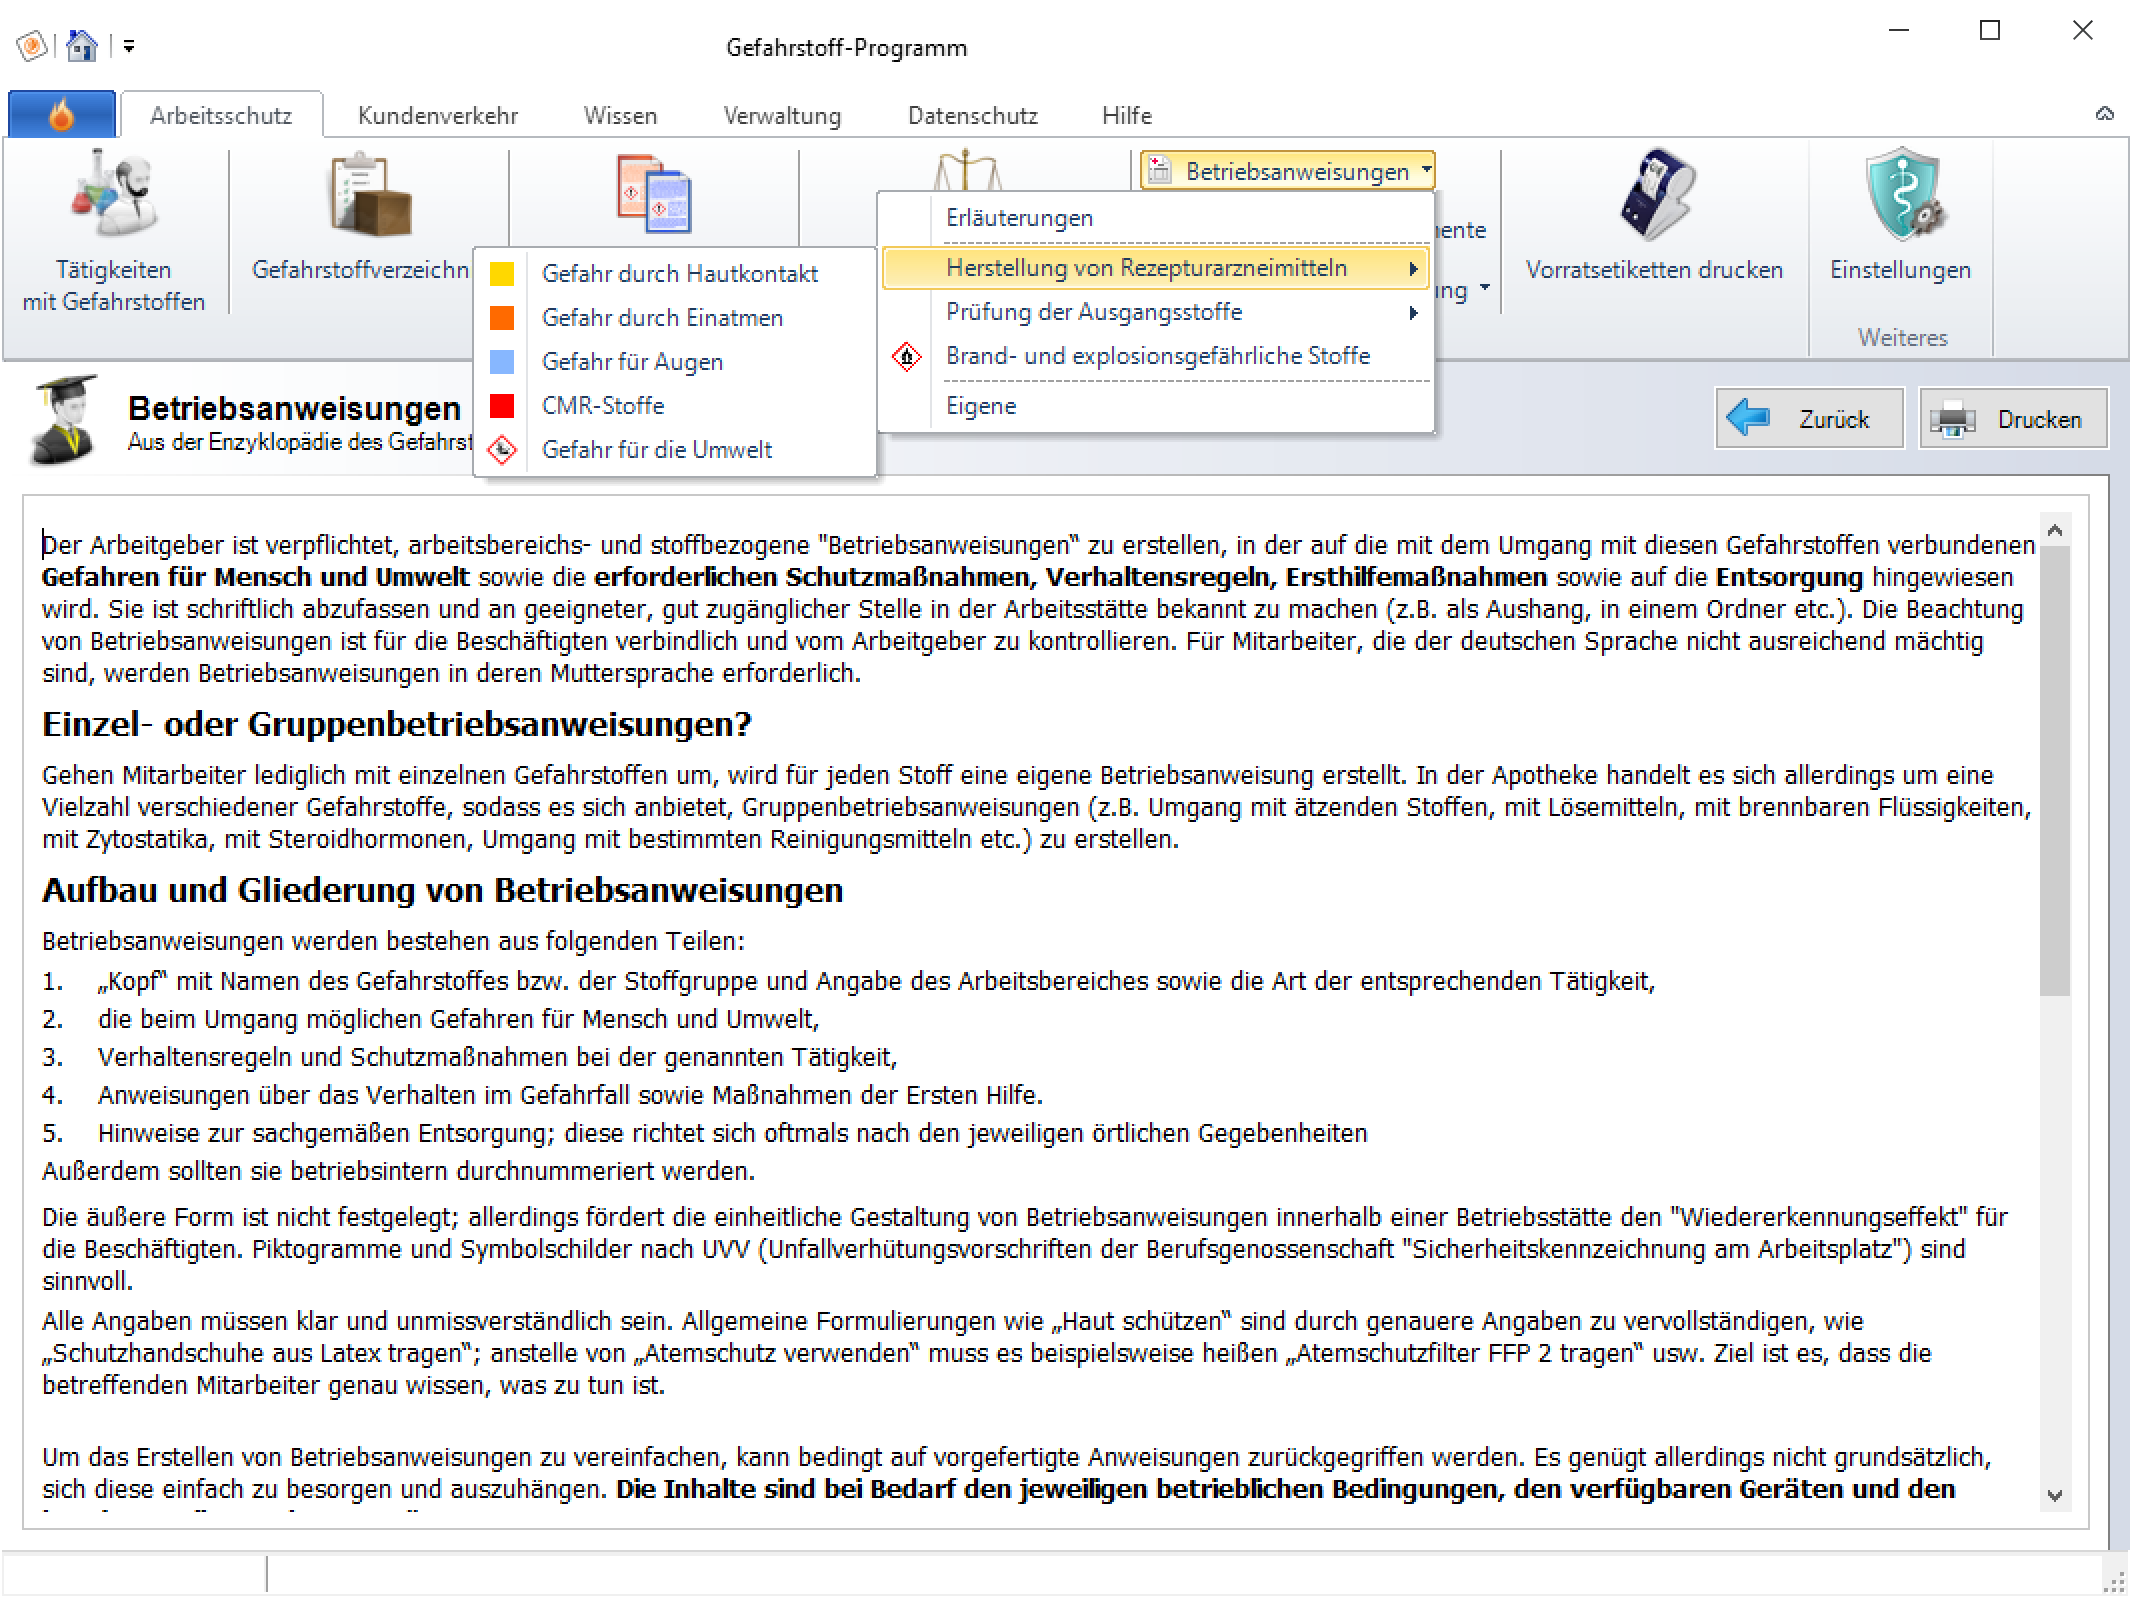Click the Zurück button
This screenshot has height=1600, width=2132.
[1809, 418]
